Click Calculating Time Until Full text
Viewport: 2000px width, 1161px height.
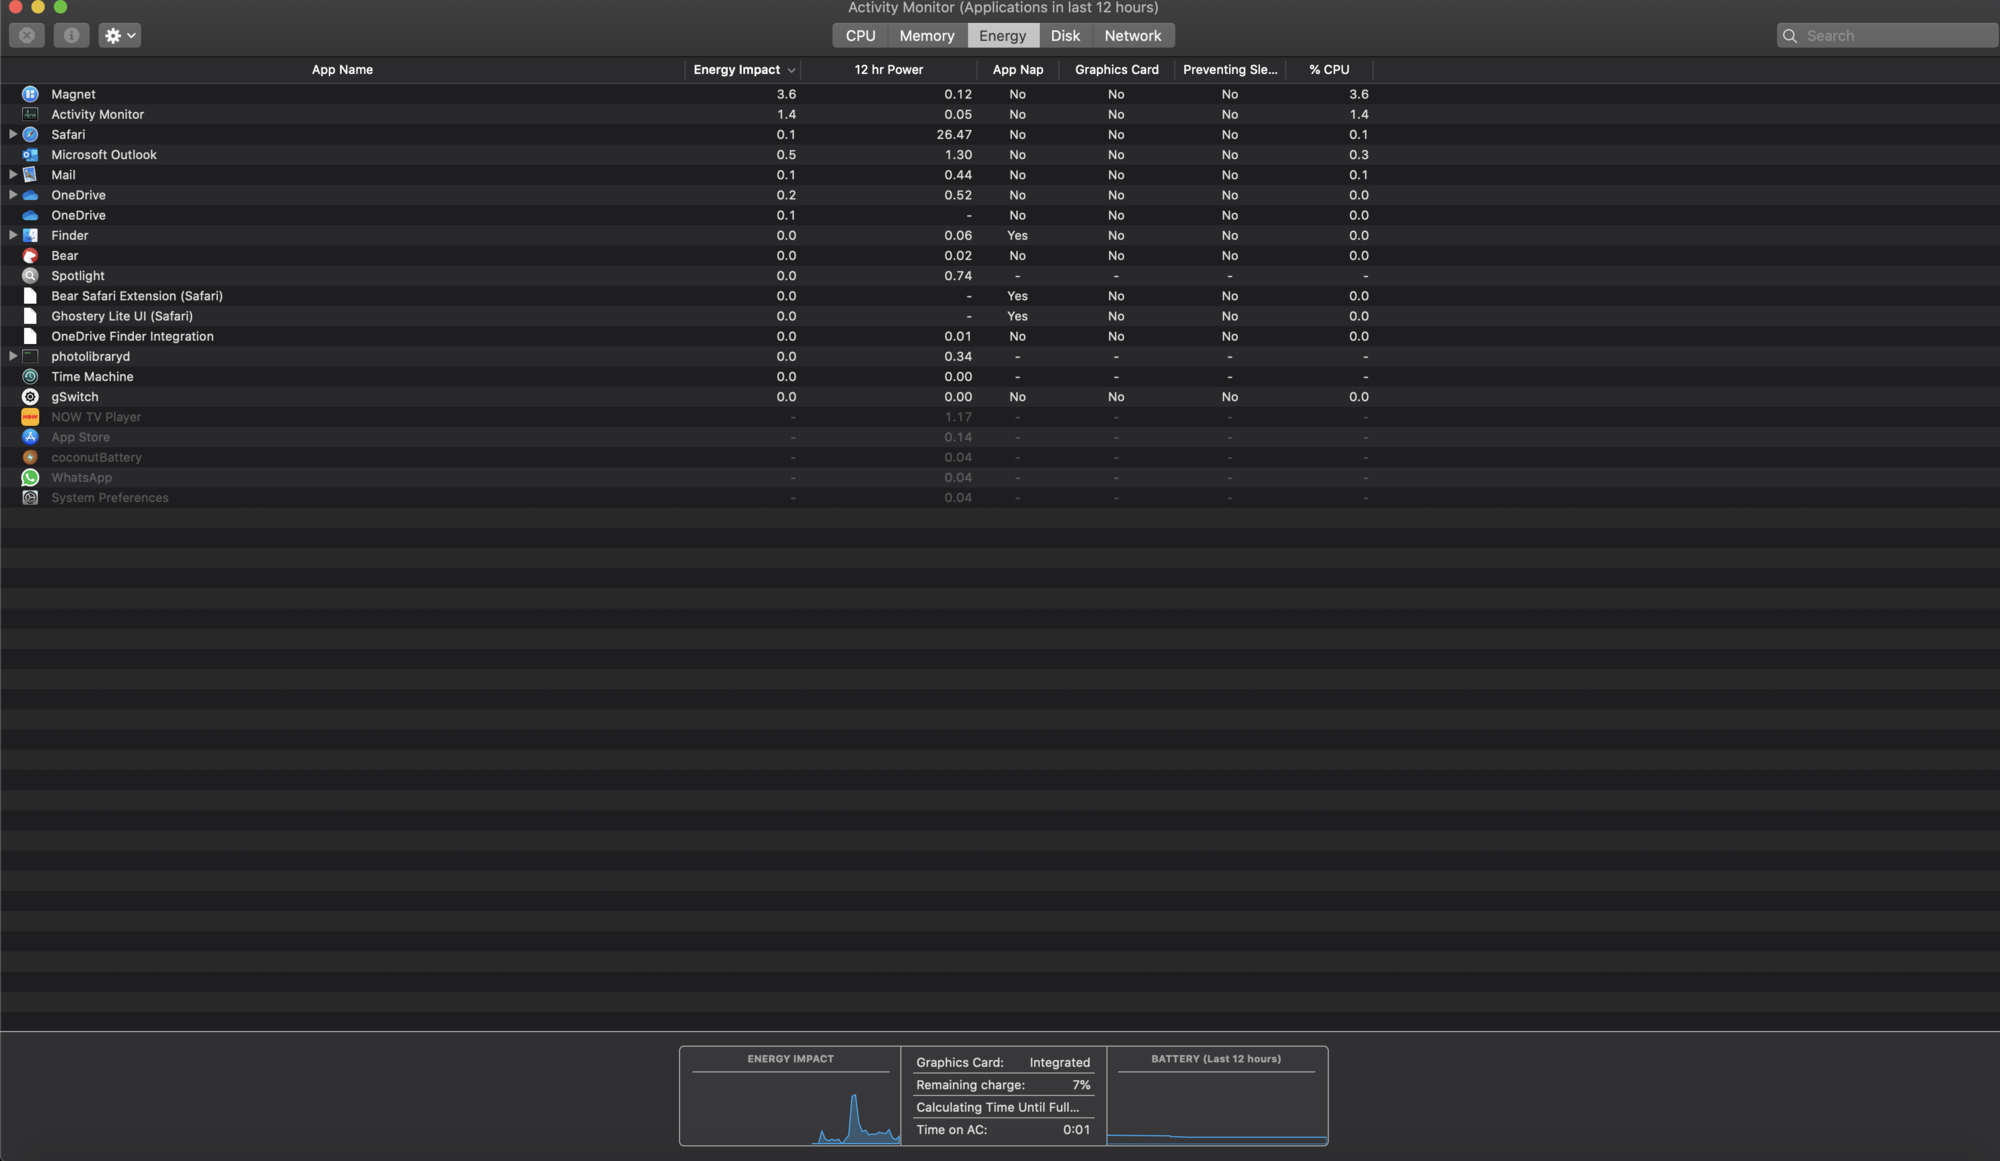tap(997, 1107)
